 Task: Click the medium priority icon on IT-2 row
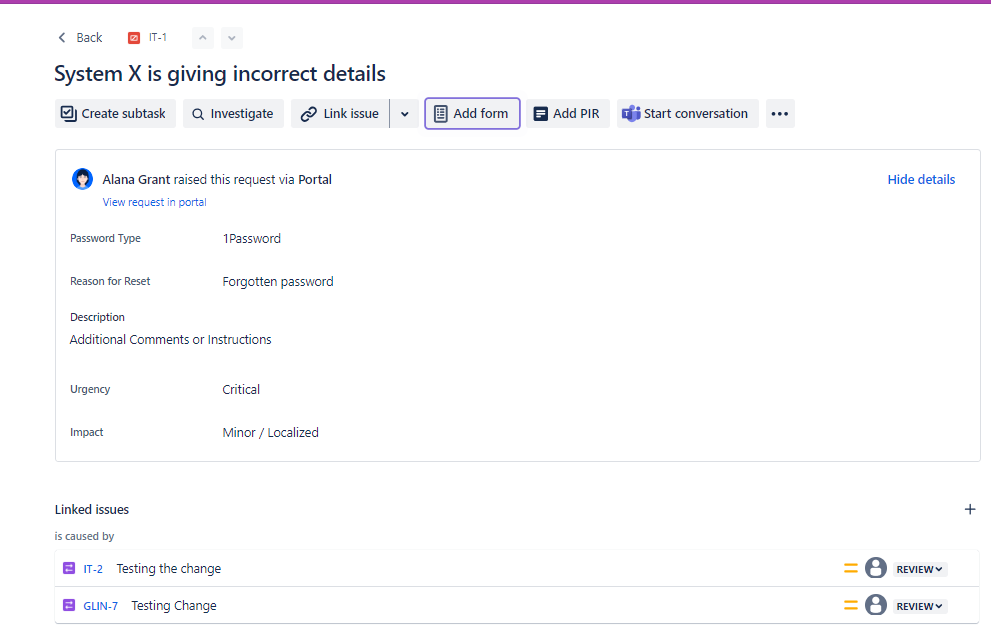[850, 568]
